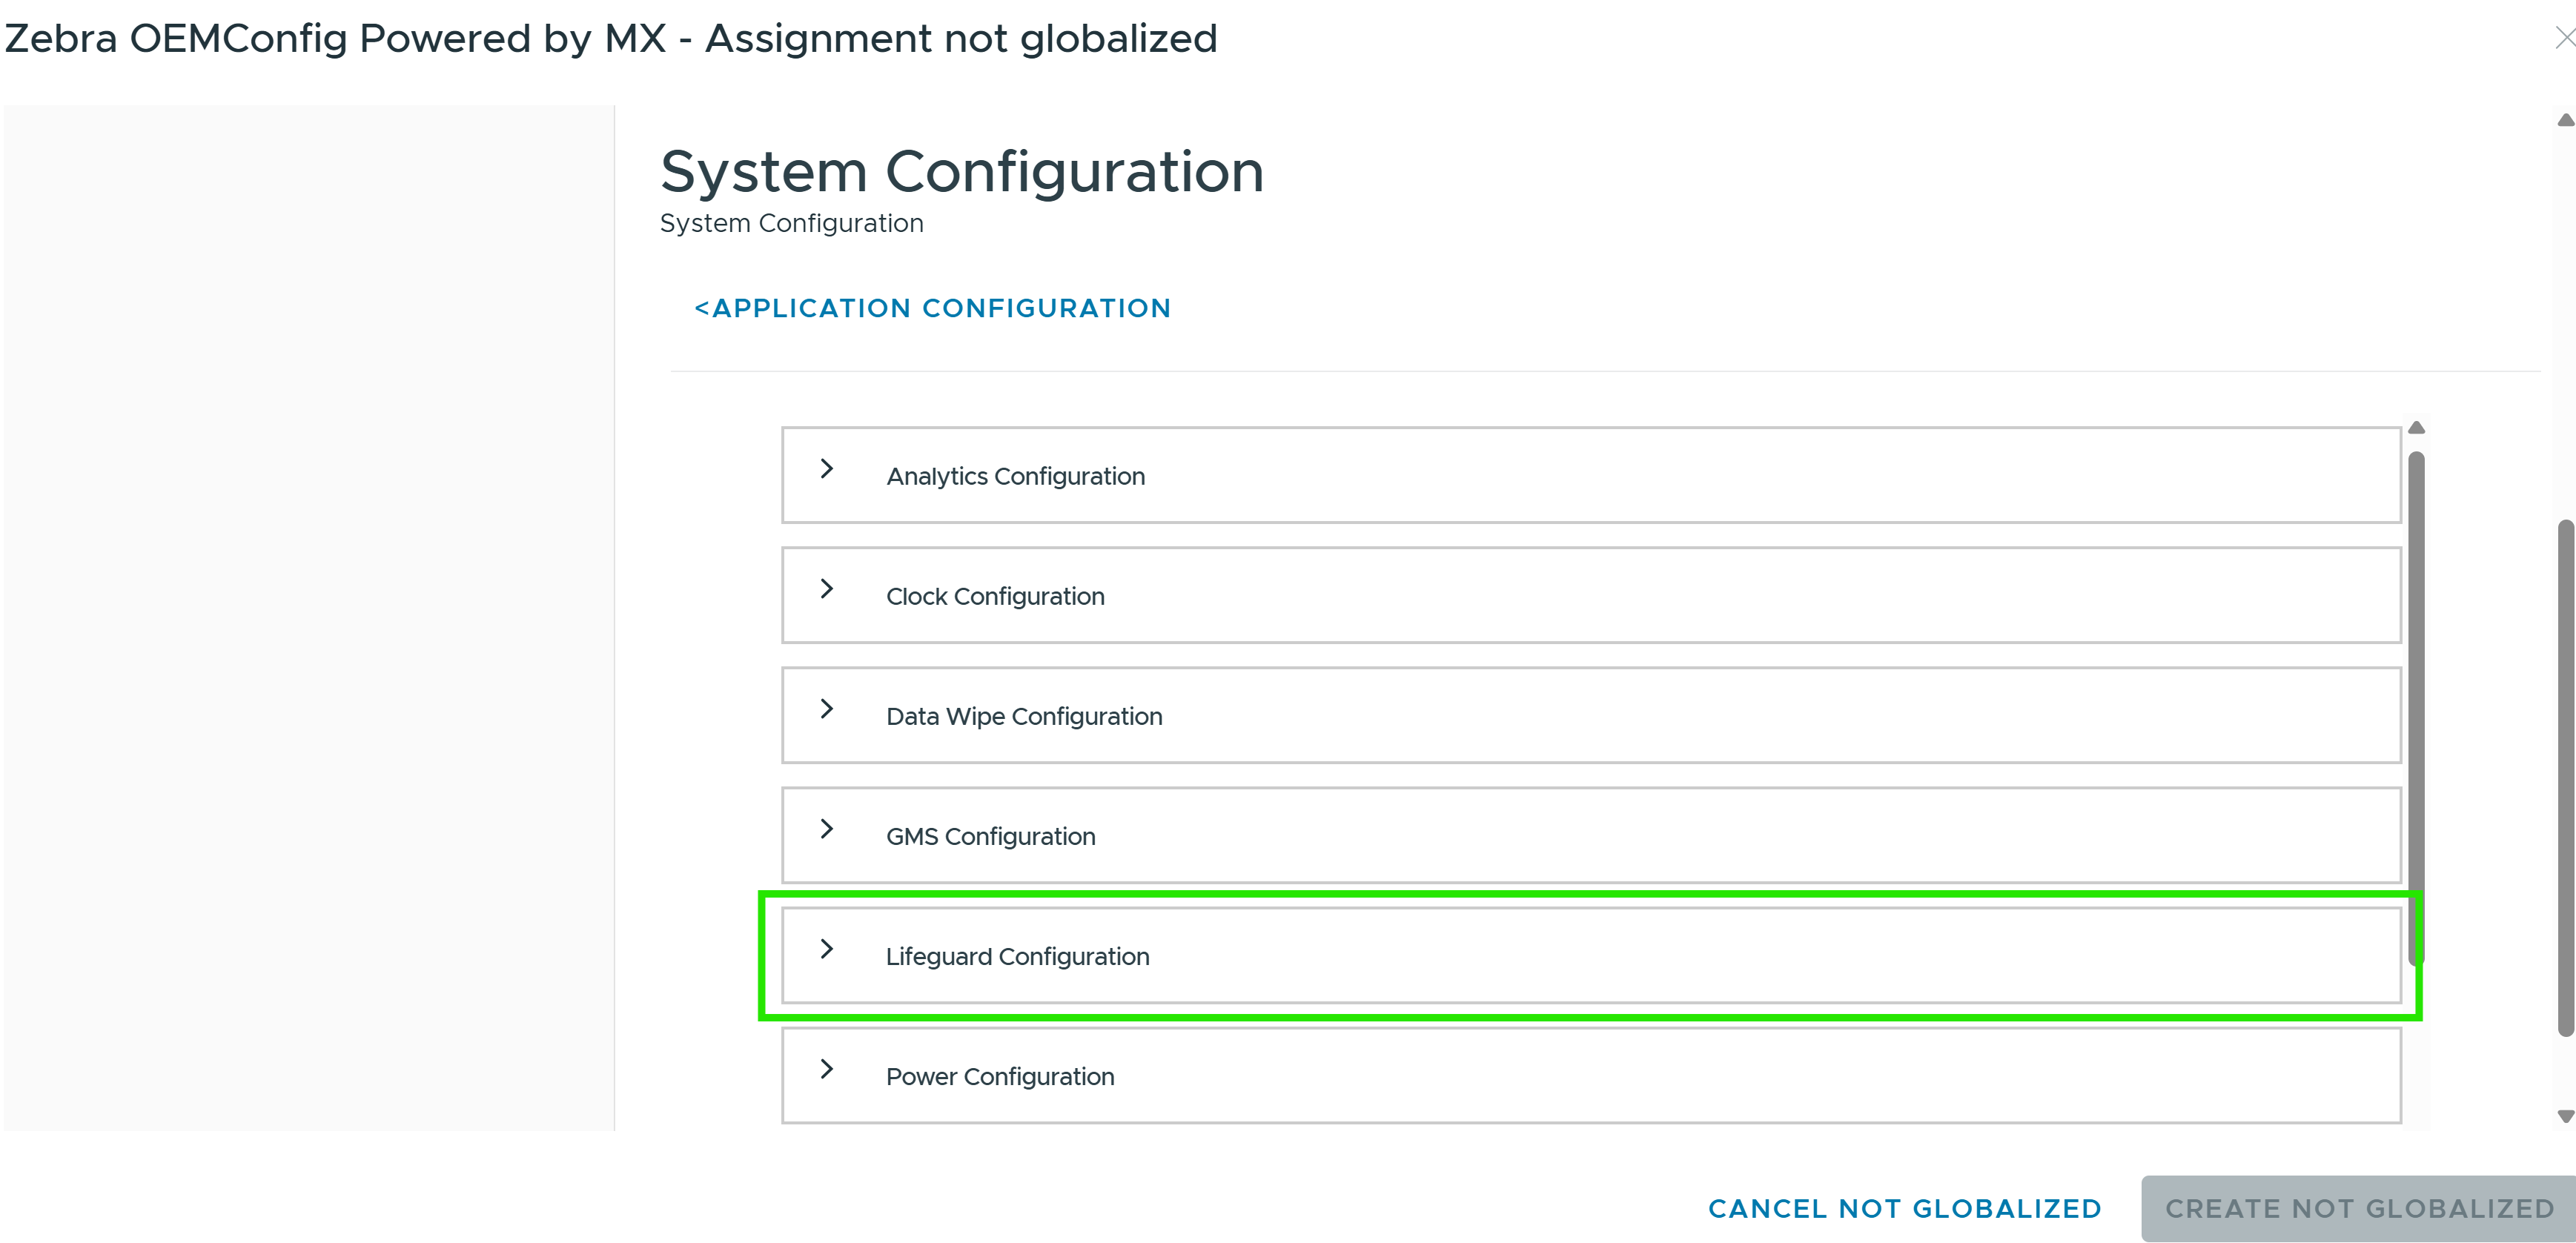This screenshot has width=2576, height=1243.
Task: Expand Data Wipe Configuration chevron
Action: [826, 708]
